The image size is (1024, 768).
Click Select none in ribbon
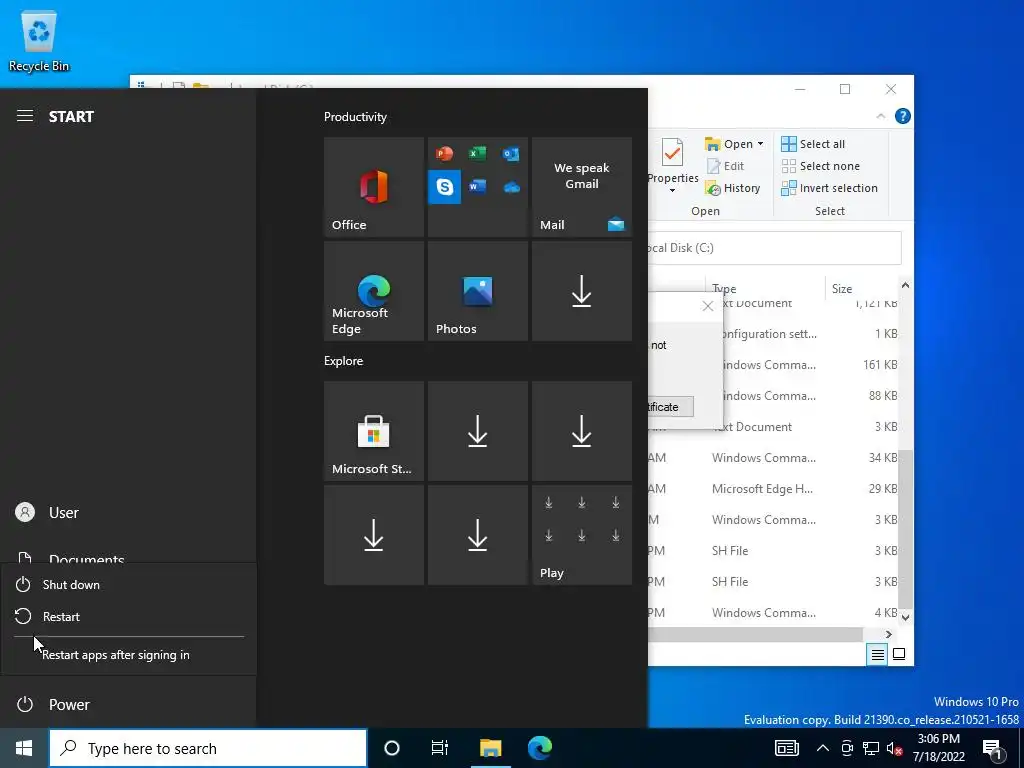point(821,166)
